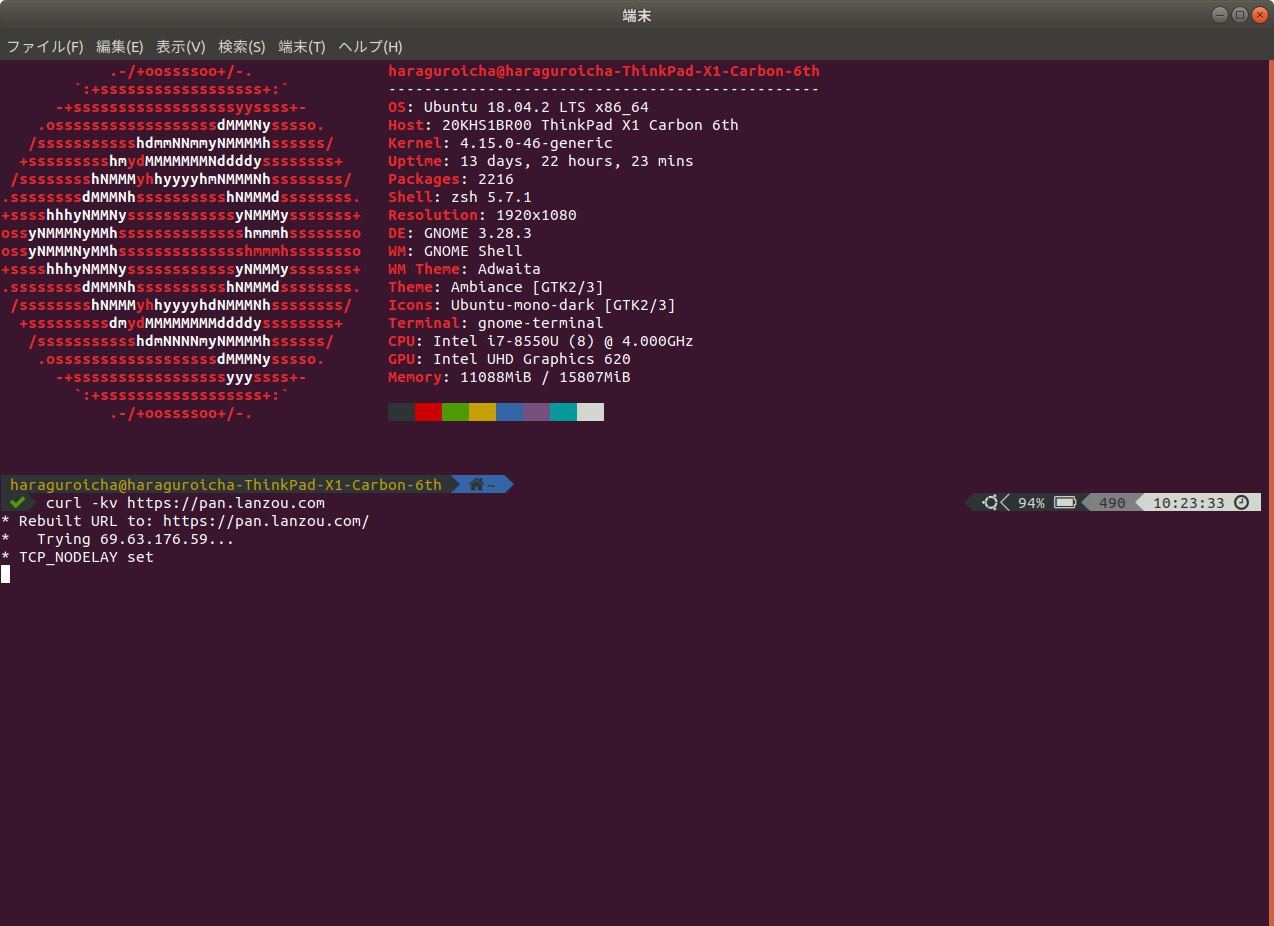Click the maximize window button
1274x926 pixels.
[1239, 14]
